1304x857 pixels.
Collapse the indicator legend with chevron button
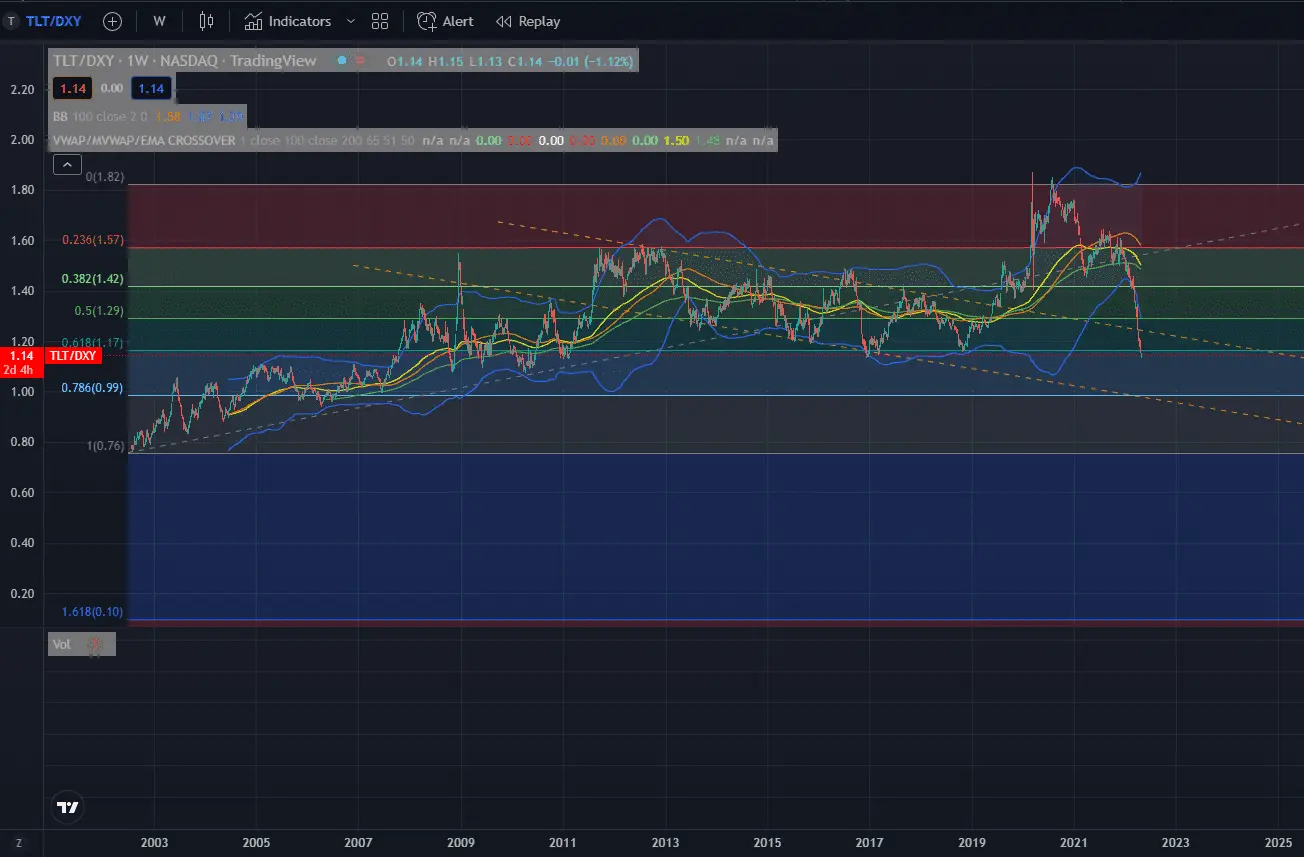click(67, 165)
